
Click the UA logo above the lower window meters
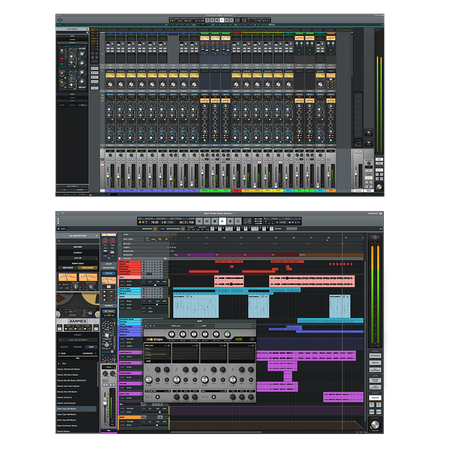point(375,238)
